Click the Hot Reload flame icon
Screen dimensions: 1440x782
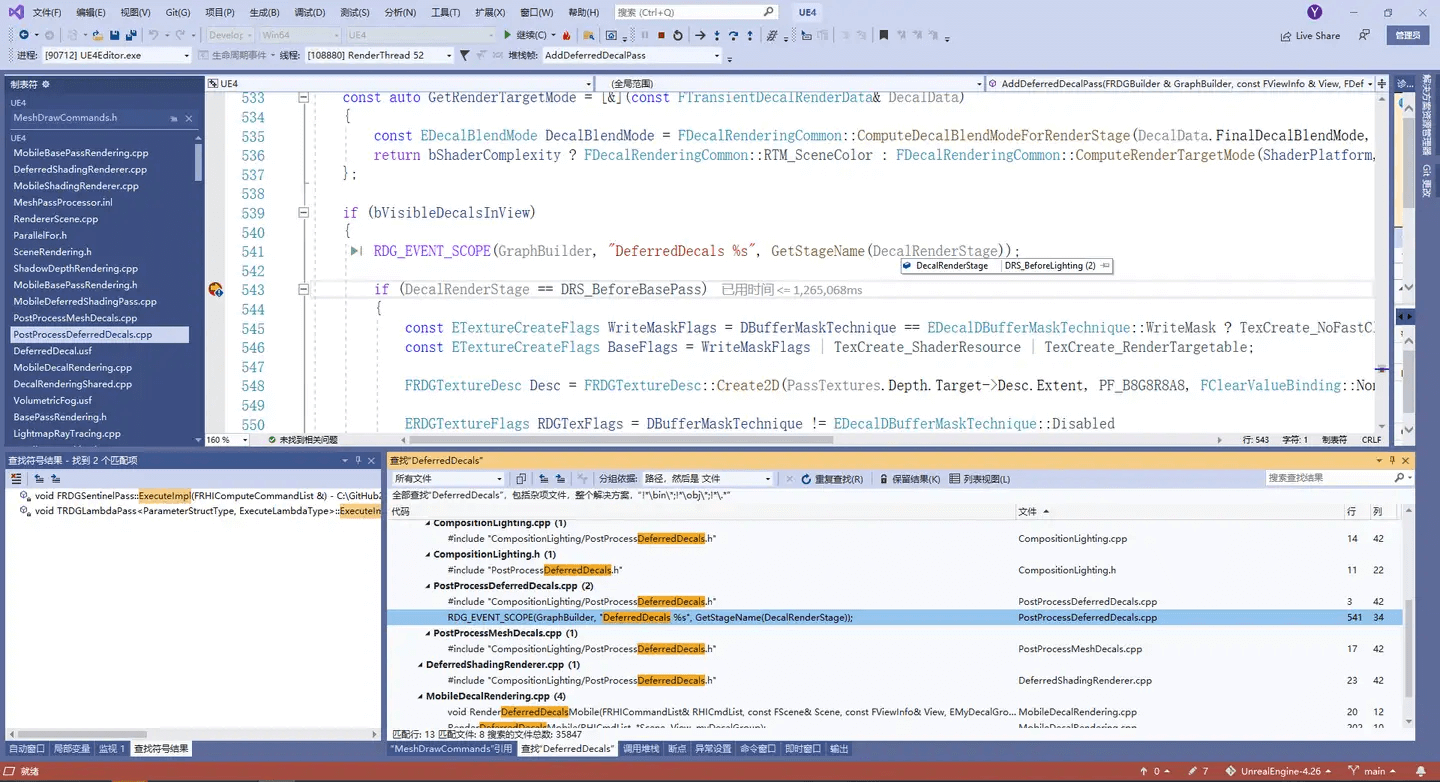[x=566, y=35]
